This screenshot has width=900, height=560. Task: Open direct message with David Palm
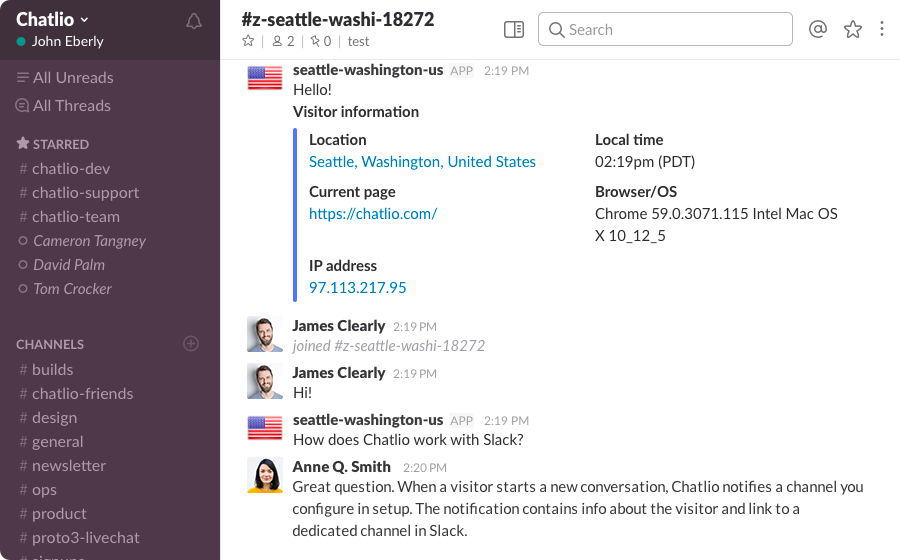61,265
